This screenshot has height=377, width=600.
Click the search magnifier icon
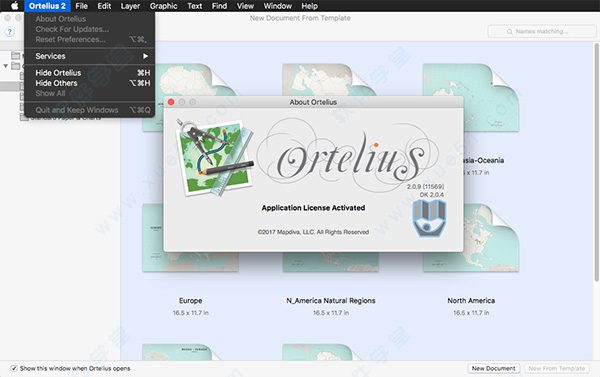pos(509,32)
